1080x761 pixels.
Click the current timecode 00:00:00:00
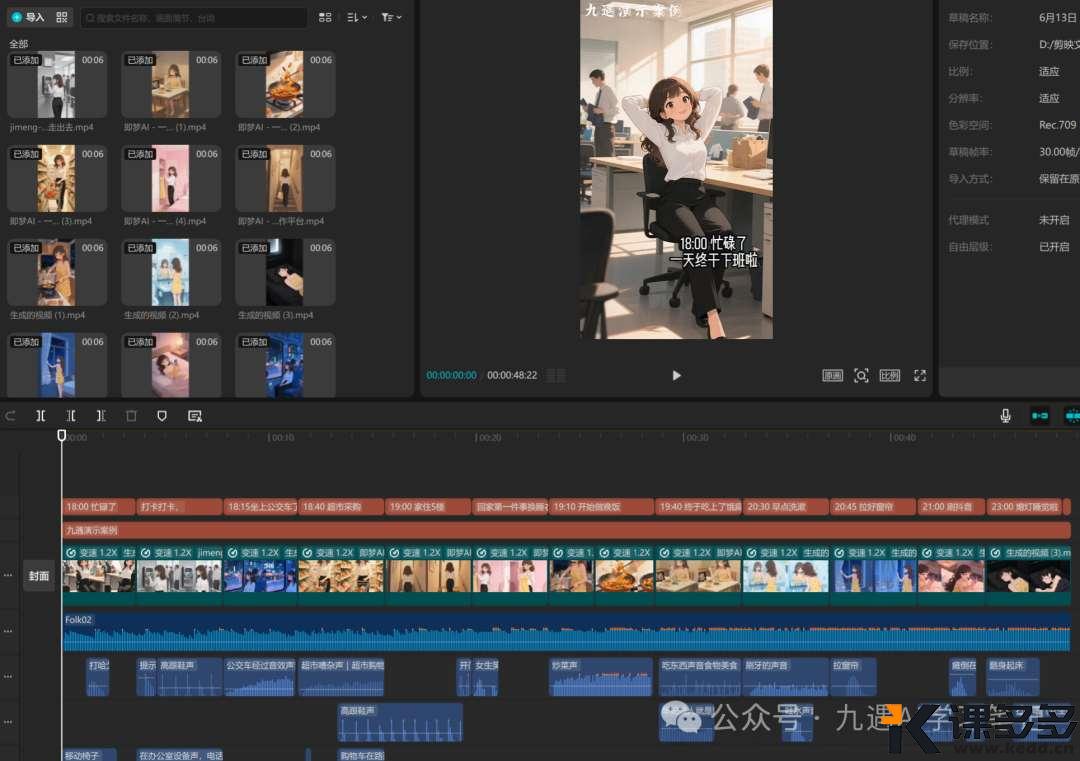(x=451, y=375)
